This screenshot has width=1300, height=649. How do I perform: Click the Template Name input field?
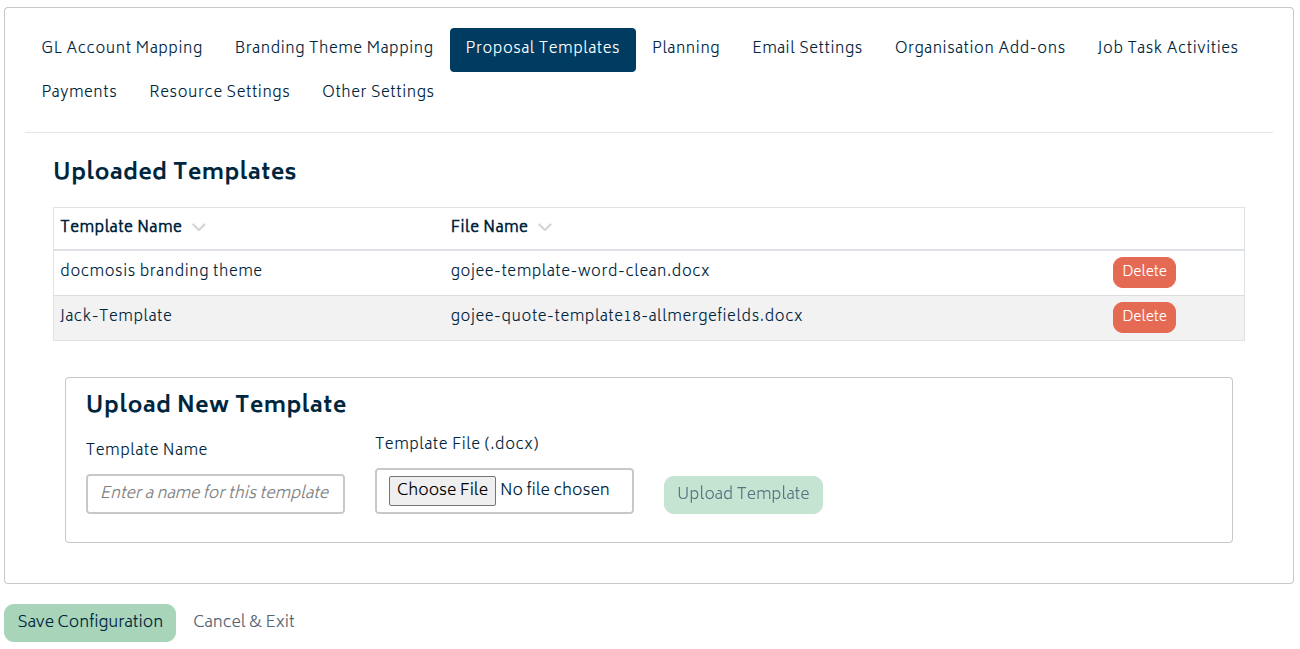(215, 493)
